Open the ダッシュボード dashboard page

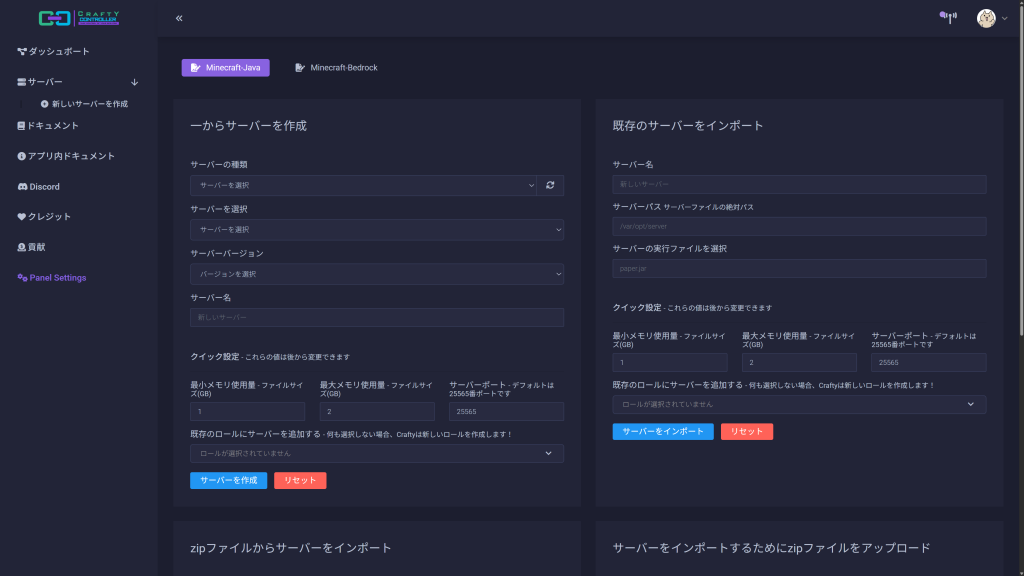[58, 51]
